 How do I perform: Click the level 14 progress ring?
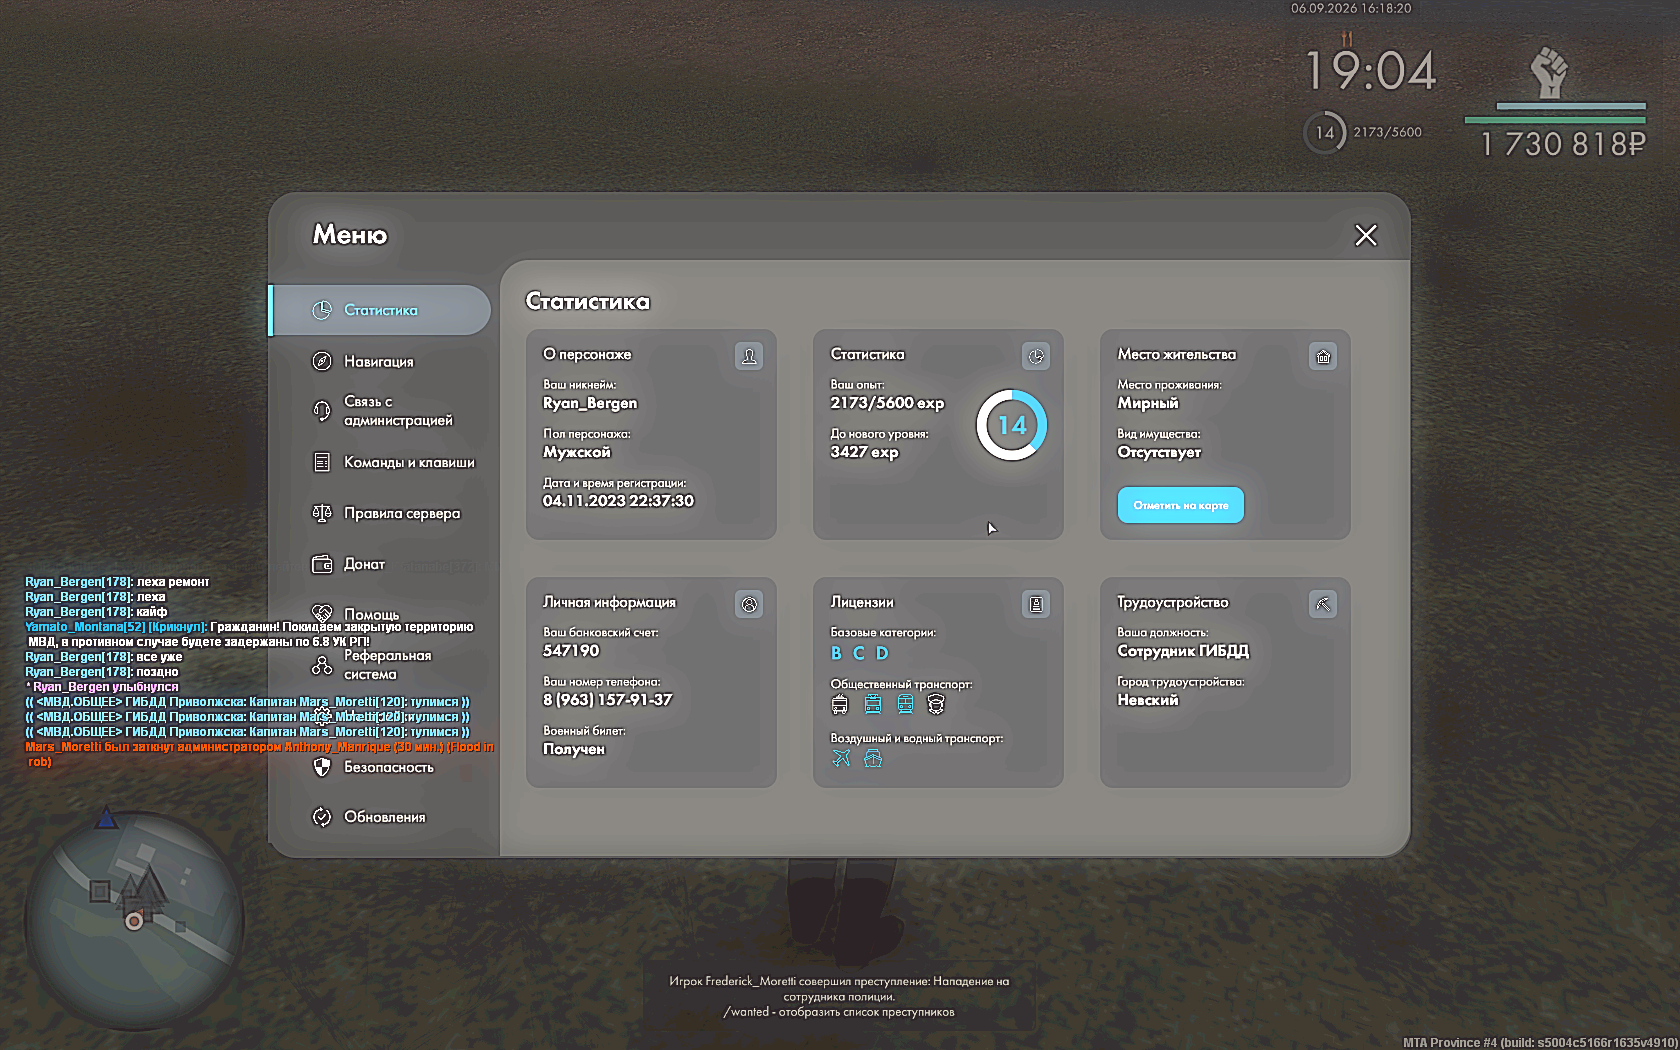tap(1012, 425)
